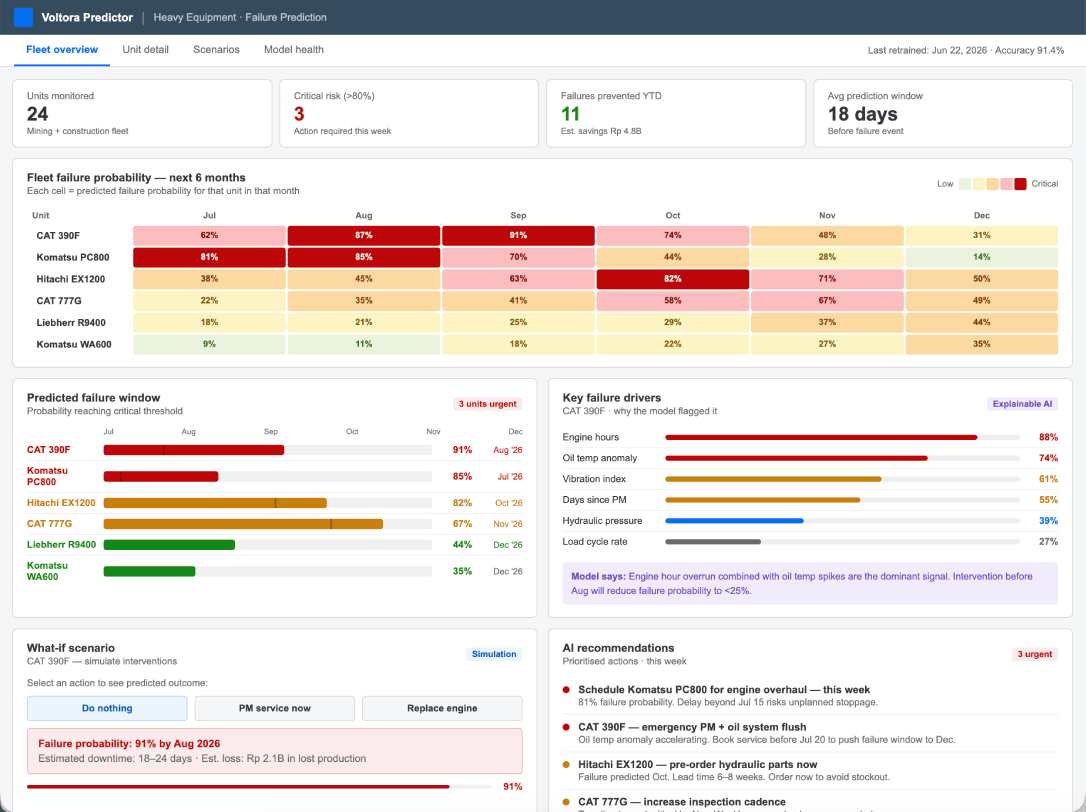Click the blue Voltora Predictor logo square
Image resolution: width=1086 pixels, height=812 pixels.
[x=24, y=17]
